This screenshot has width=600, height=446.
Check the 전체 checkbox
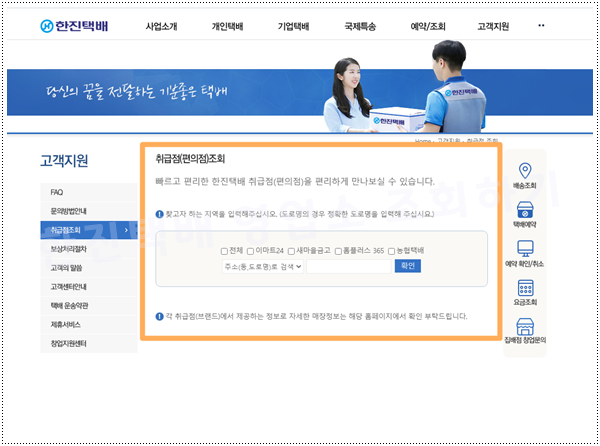click(x=224, y=251)
